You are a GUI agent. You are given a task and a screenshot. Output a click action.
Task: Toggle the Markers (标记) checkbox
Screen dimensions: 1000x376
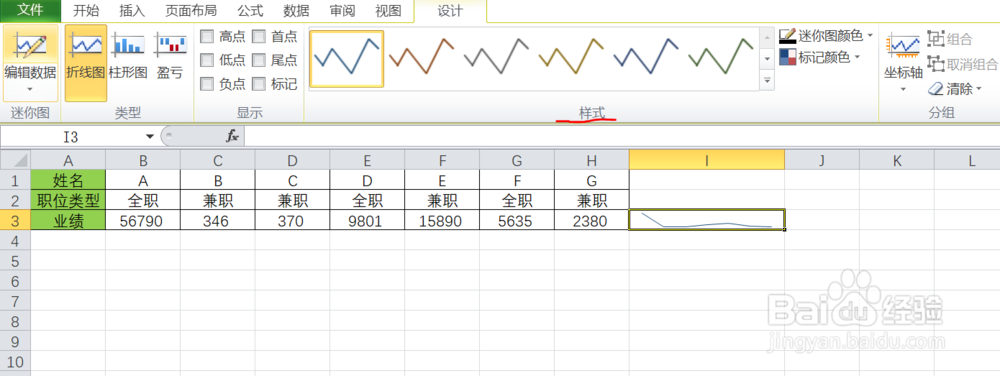click(x=258, y=83)
